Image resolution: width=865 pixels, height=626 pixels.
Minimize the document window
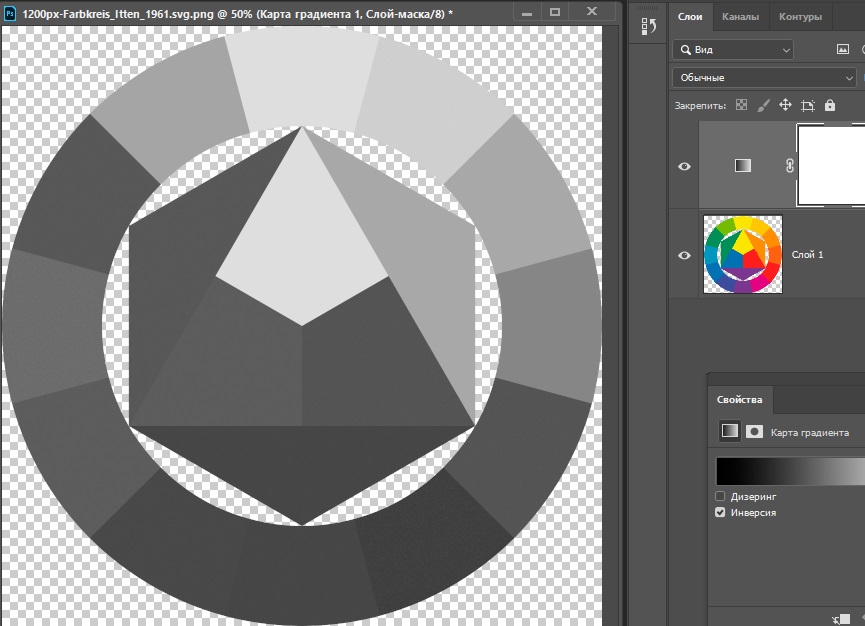tap(527, 12)
